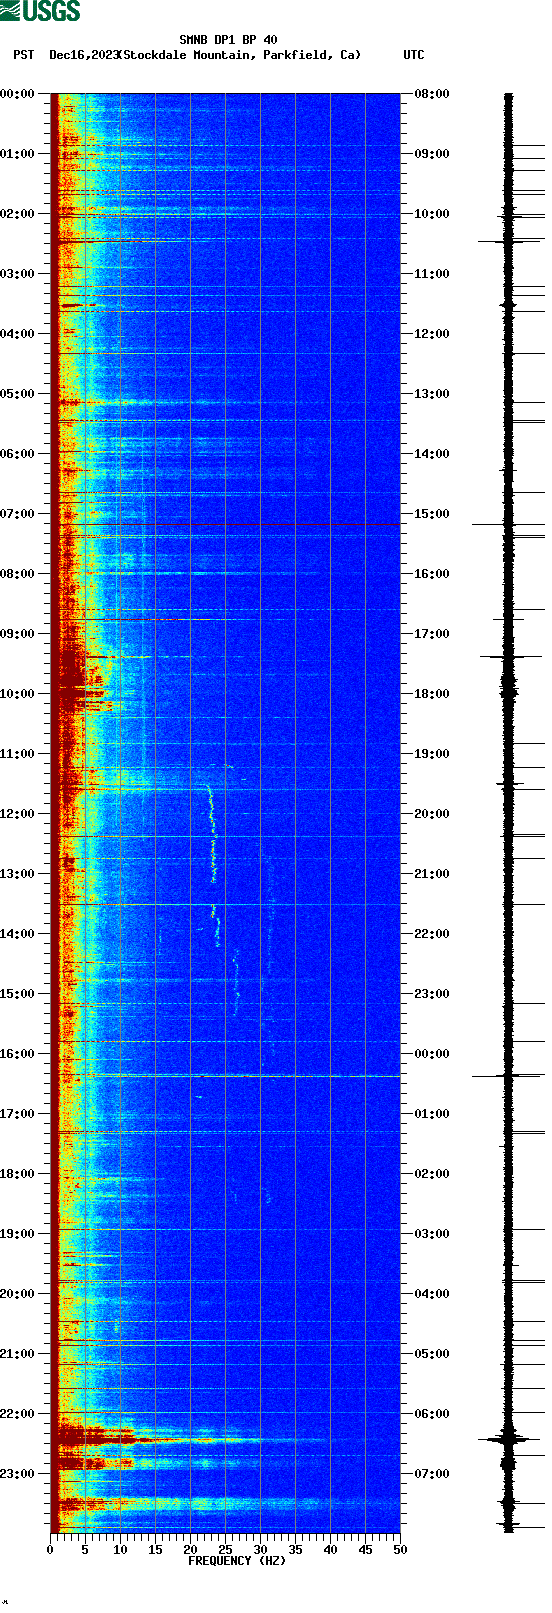
Task: Click the 15:00 UTC time label
Action: [x=432, y=514]
